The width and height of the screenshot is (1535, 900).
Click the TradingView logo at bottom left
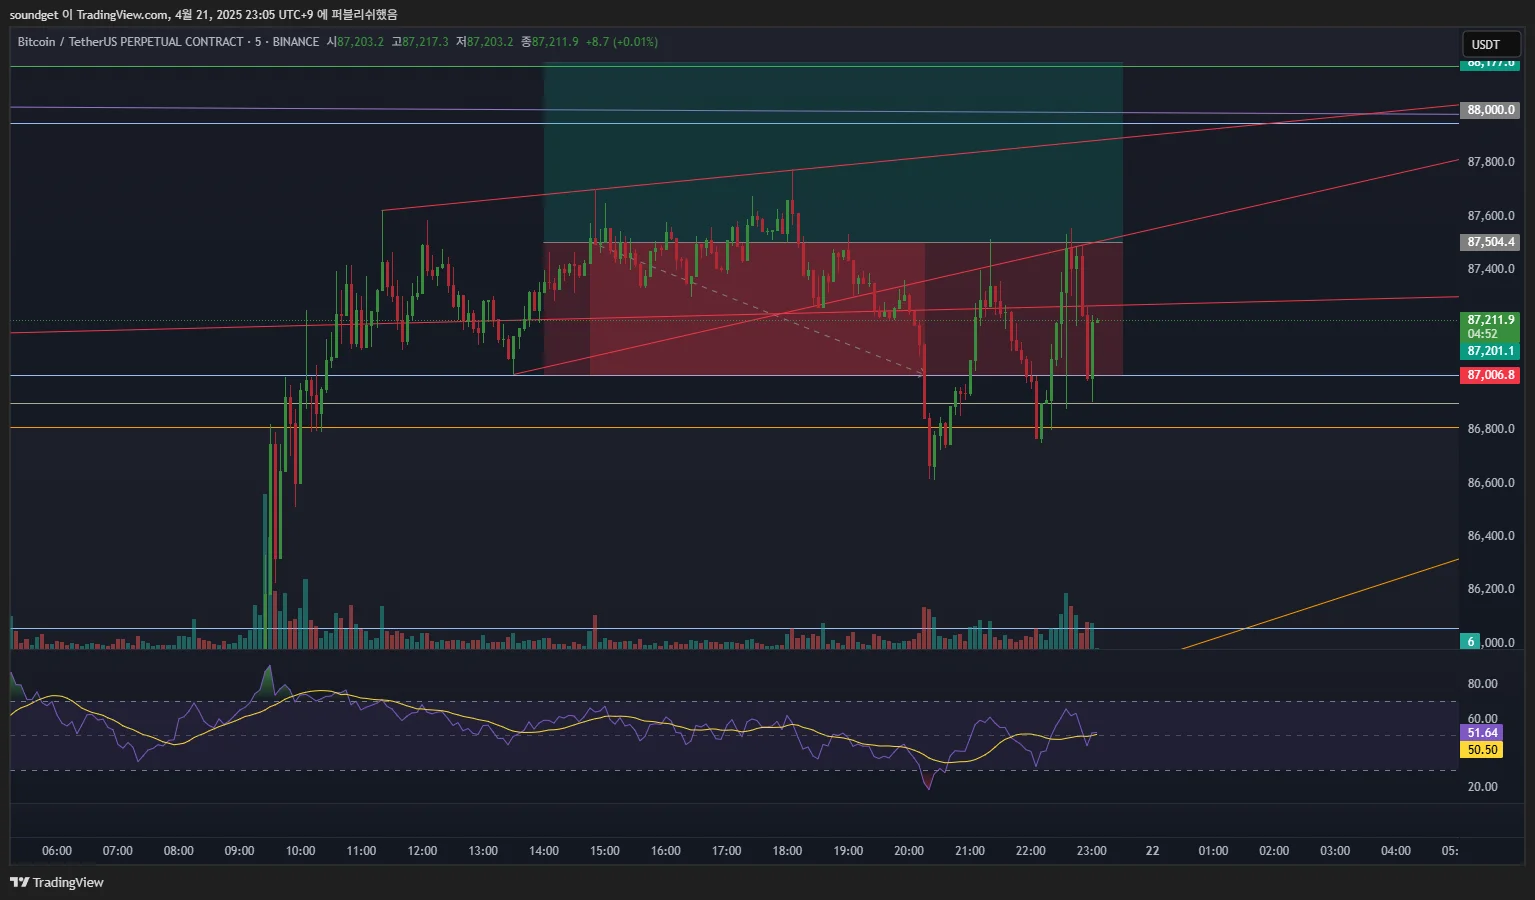[x=57, y=882]
